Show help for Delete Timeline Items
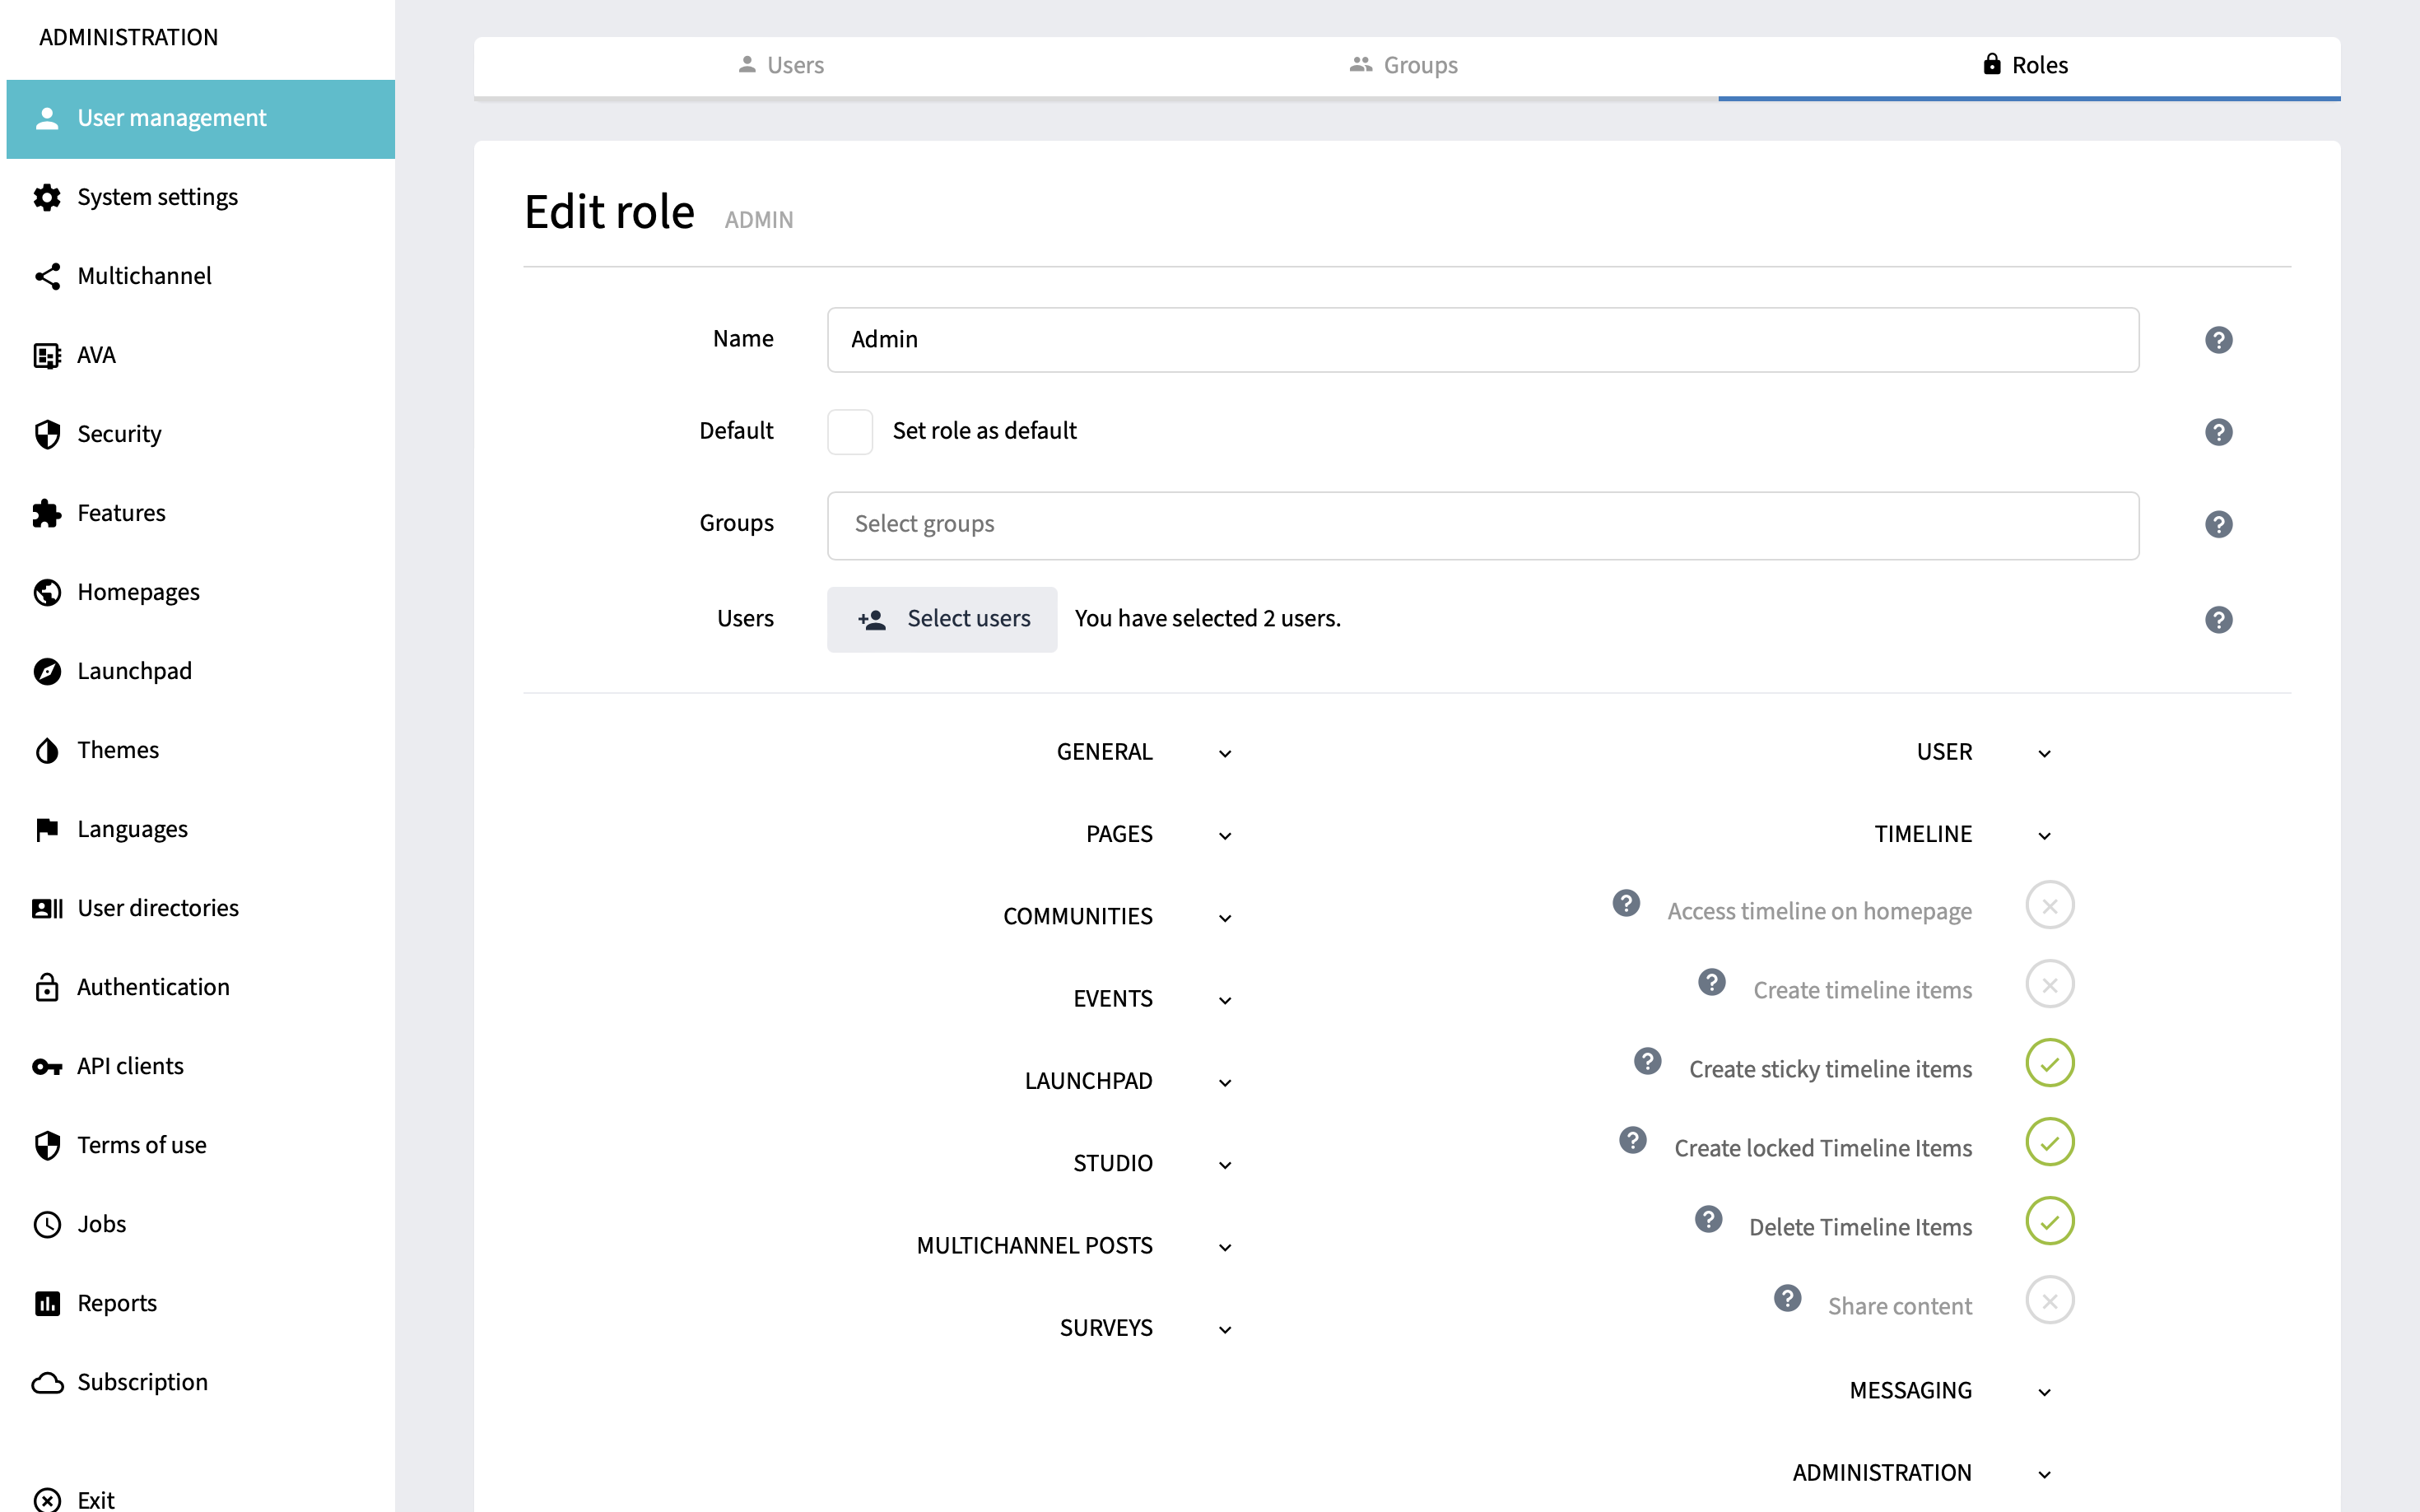The height and width of the screenshot is (1512, 2420). click(1709, 1219)
